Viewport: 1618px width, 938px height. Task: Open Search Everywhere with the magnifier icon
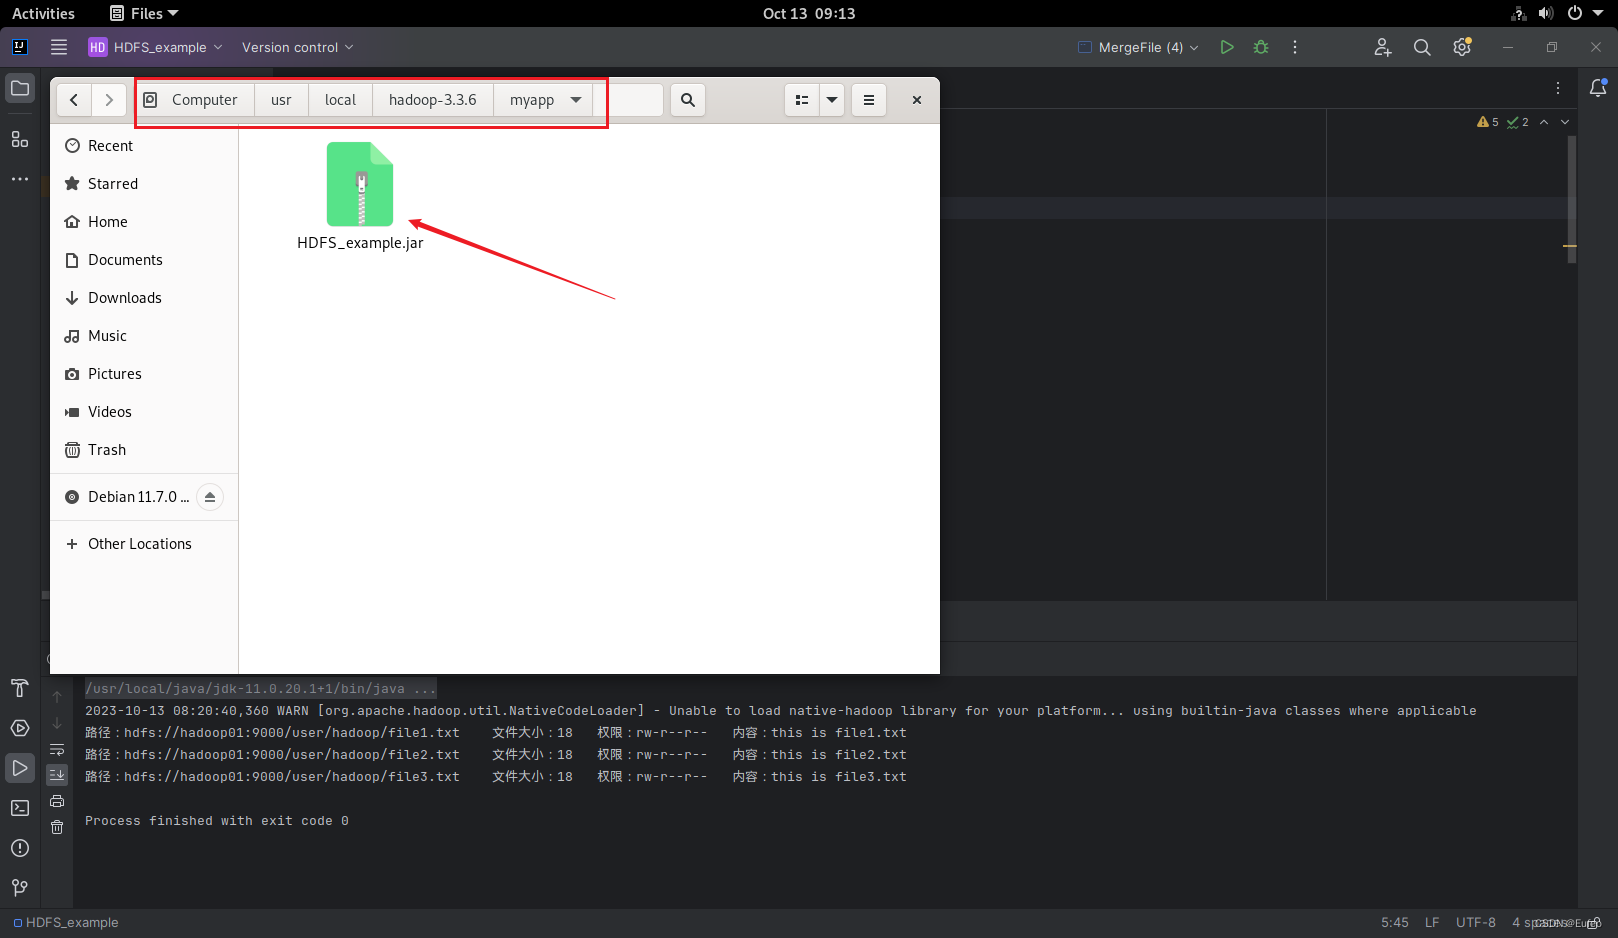click(1422, 47)
